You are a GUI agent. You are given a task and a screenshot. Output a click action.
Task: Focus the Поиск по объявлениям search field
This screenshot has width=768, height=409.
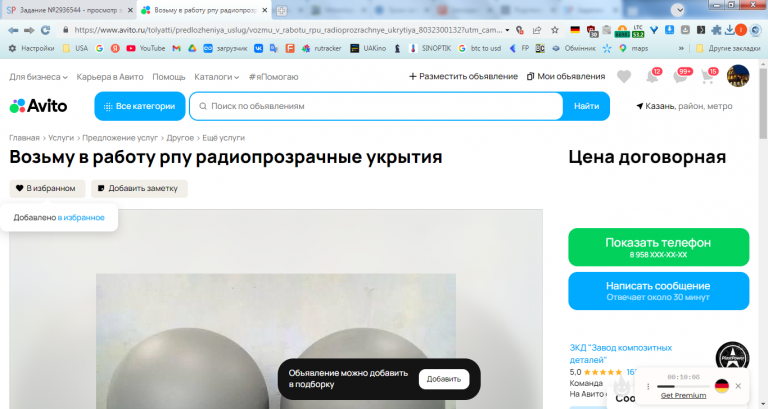coord(376,106)
